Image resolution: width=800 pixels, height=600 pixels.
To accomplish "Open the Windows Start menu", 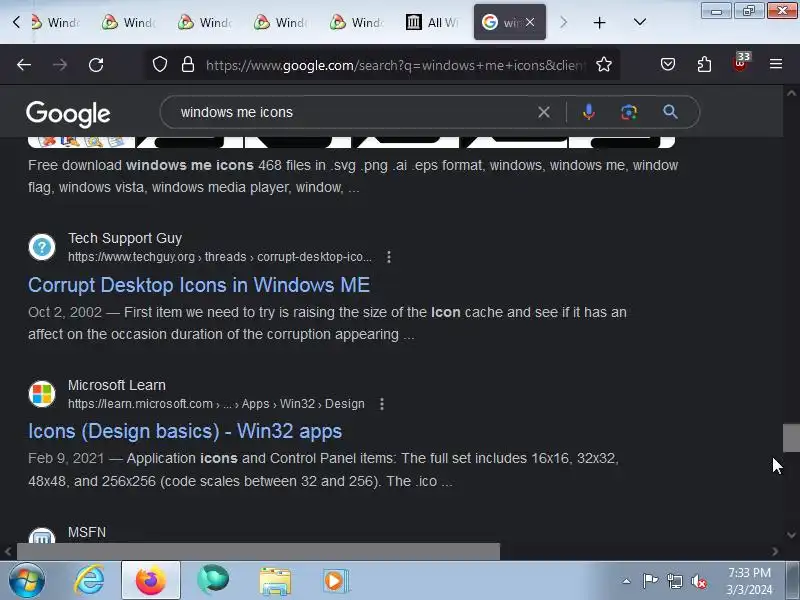I will [x=26, y=580].
